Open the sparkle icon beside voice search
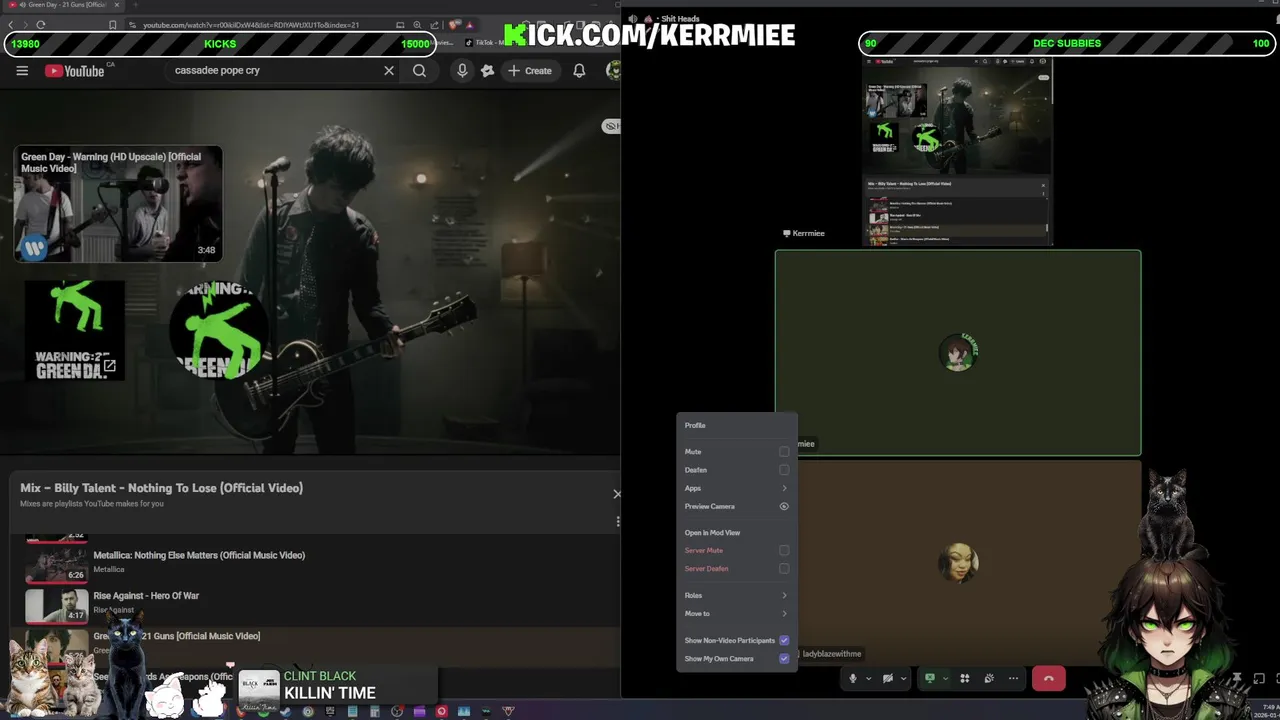 point(487,71)
